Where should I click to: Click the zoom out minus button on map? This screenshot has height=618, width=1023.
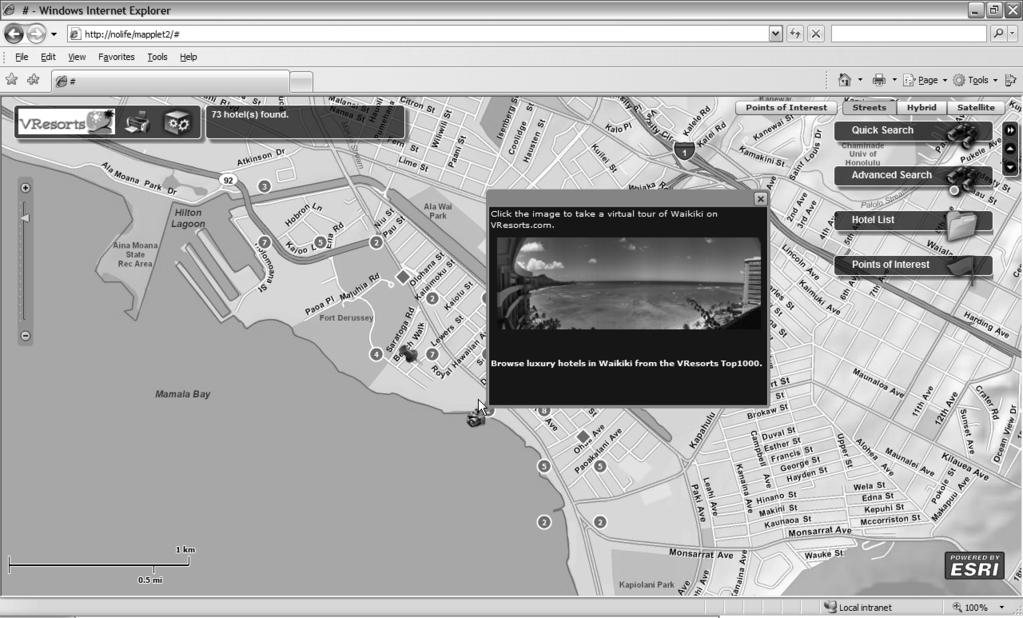pyautogui.click(x=25, y=336)
